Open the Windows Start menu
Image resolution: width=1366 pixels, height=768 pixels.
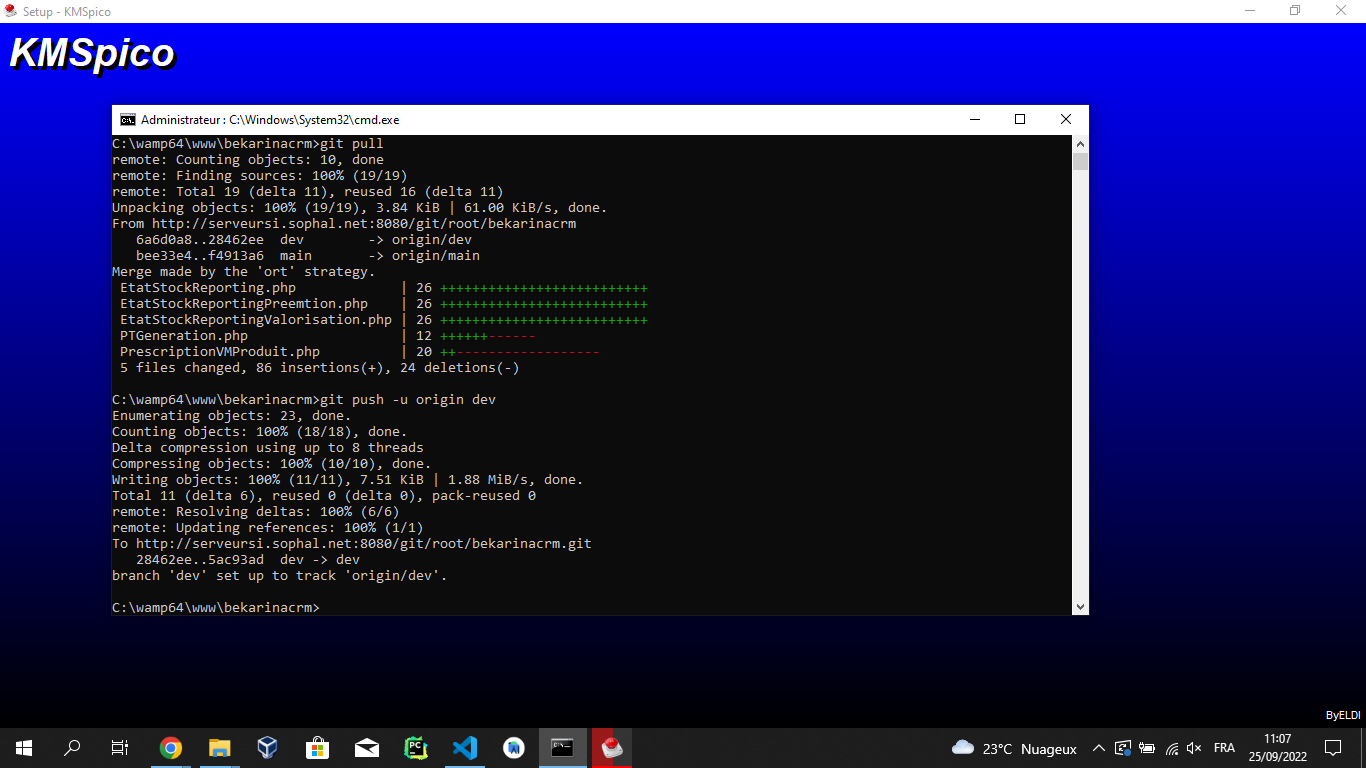coord(24,748)
